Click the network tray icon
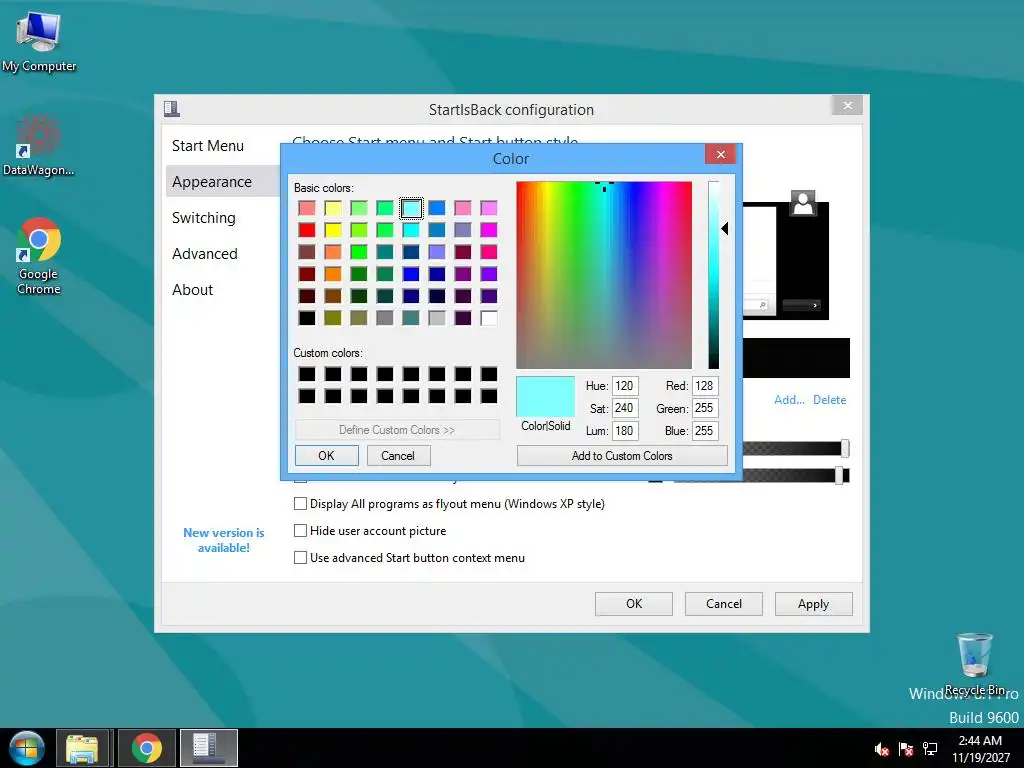This screenshot has width=1024, height=768. tap(930, 749)
